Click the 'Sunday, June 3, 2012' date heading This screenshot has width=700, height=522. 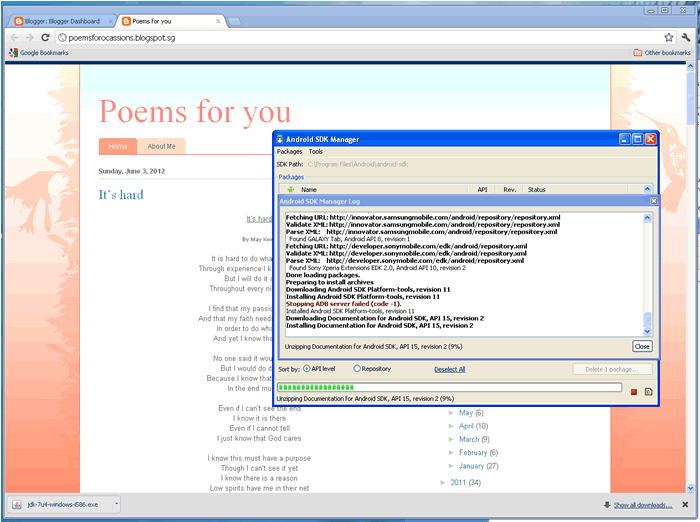tap(132, 171)
